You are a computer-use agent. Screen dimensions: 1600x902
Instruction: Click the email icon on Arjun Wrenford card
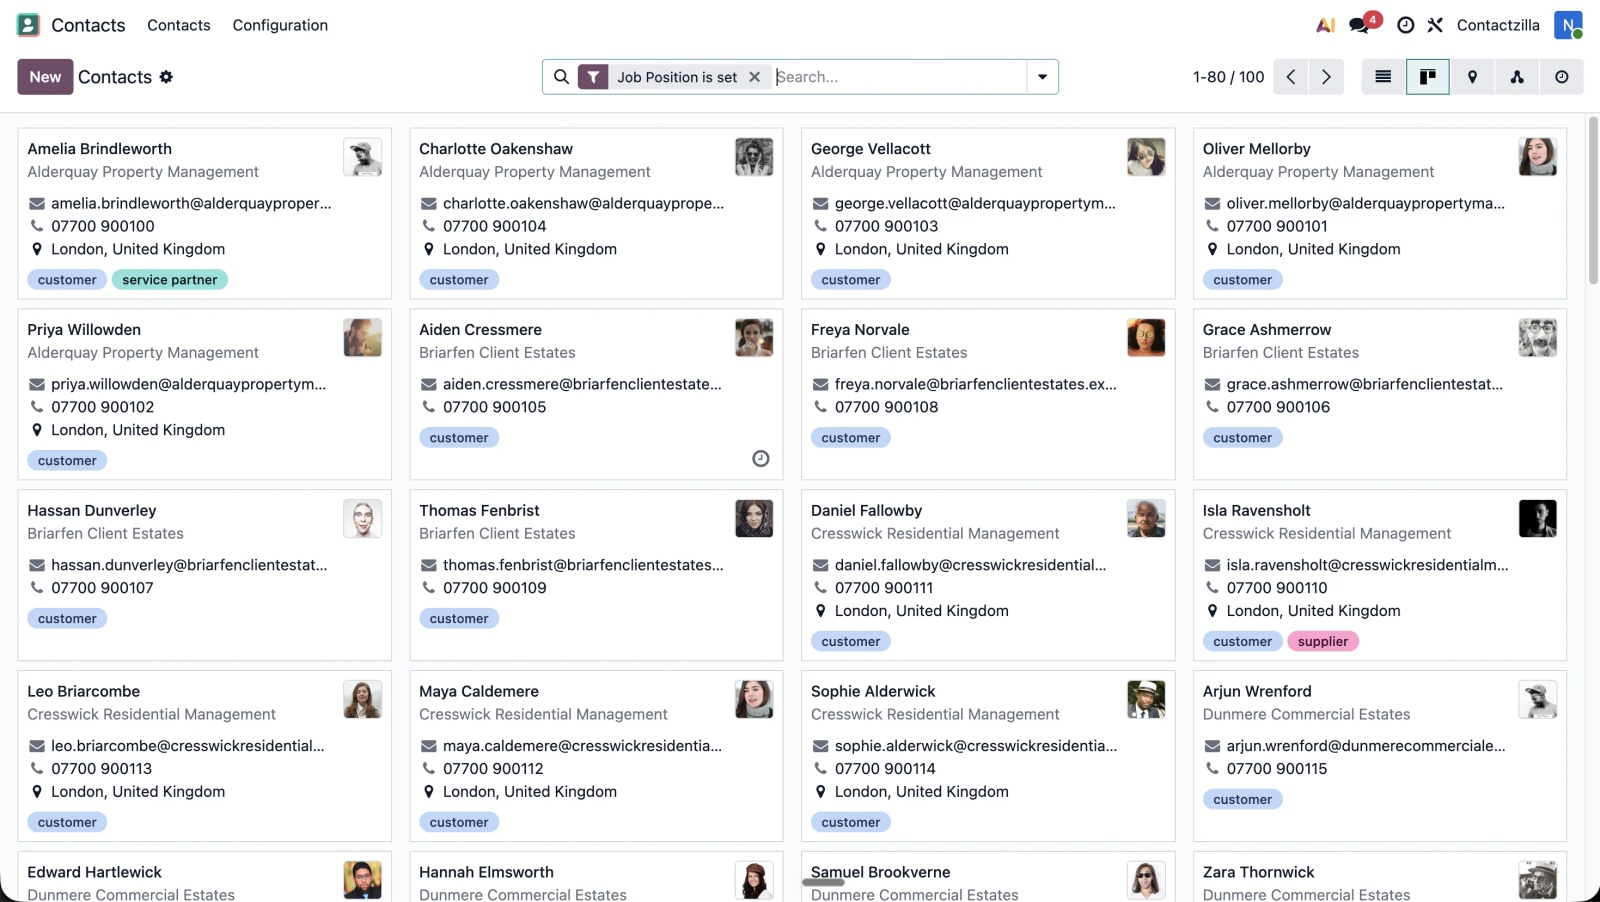coord(1212,746)
